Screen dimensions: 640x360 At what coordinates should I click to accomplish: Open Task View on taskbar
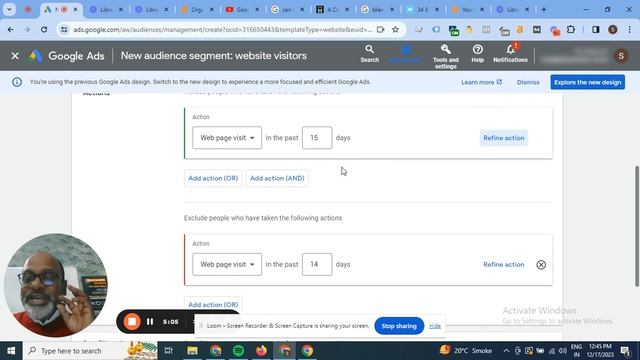(168, 351)
